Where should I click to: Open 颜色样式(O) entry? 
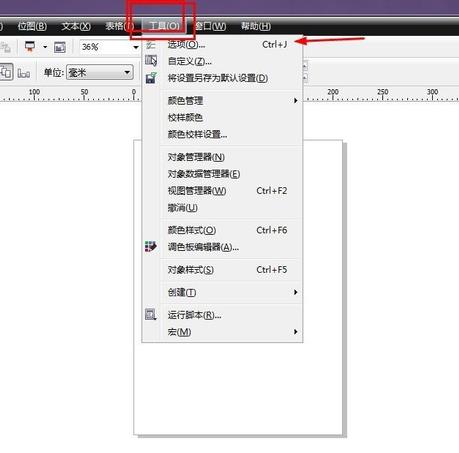[x=222, y=230]
